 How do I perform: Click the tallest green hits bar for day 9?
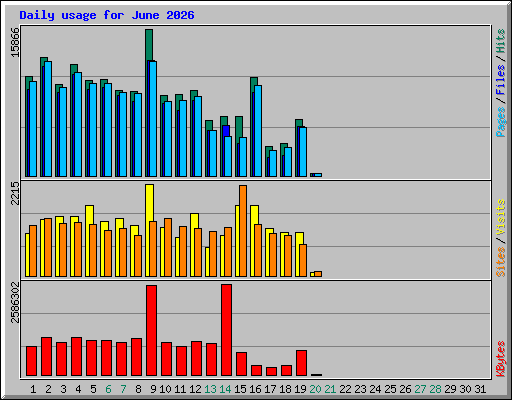[149, 45]
